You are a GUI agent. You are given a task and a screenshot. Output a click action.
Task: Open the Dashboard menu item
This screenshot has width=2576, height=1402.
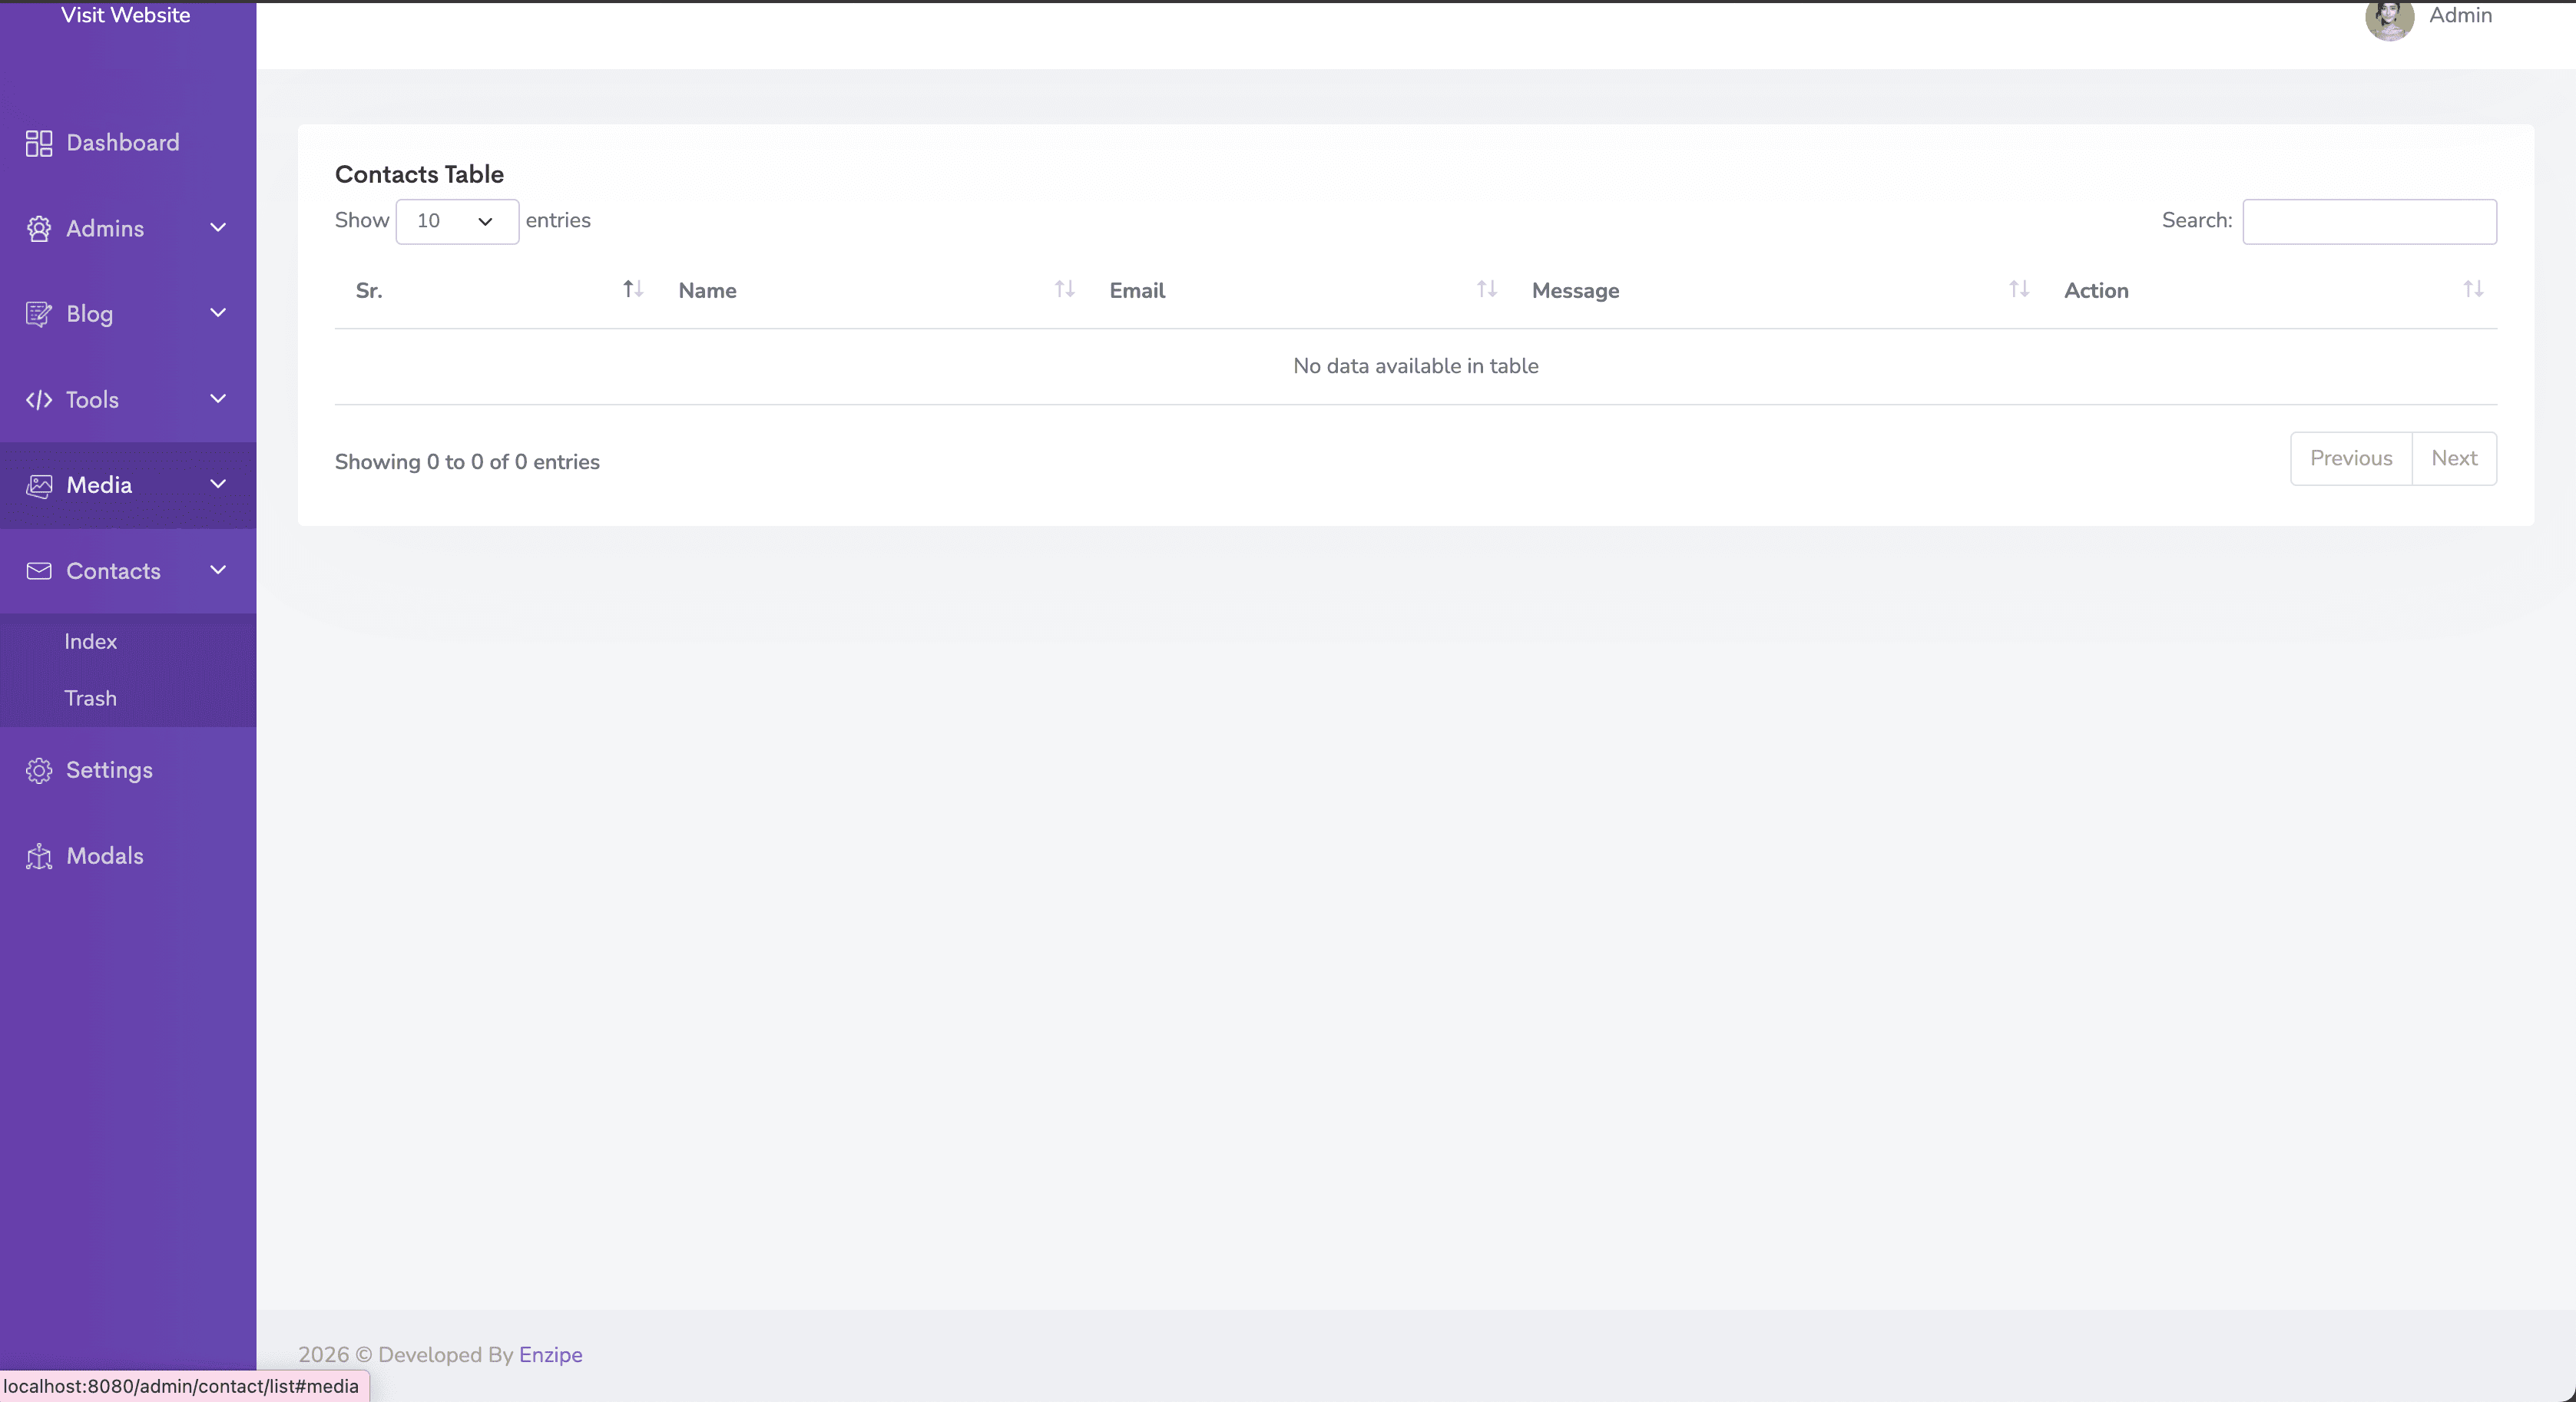click(128, 143)
